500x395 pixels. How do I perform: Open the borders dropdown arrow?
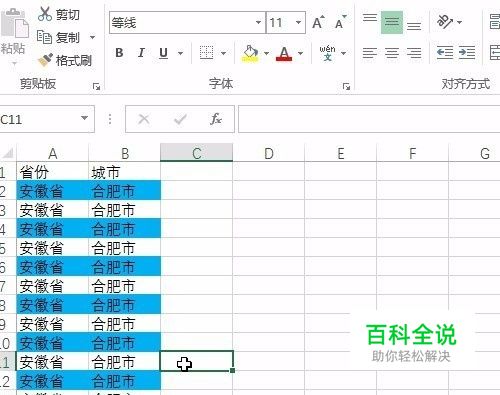224,53
